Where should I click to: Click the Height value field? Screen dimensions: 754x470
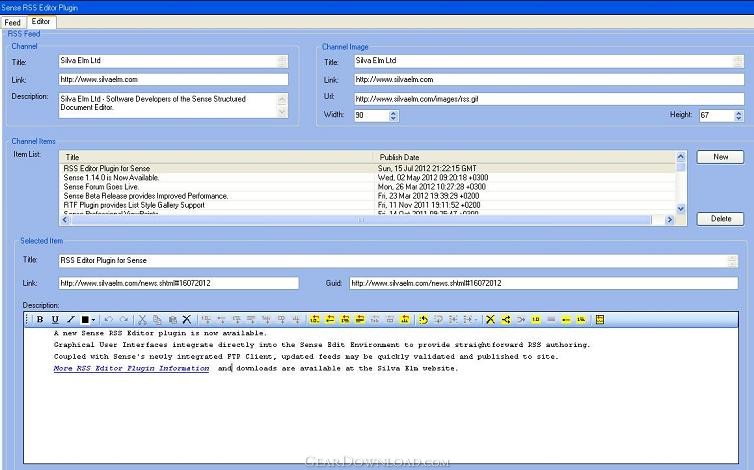pyautogui.click(x=716, y=115)
